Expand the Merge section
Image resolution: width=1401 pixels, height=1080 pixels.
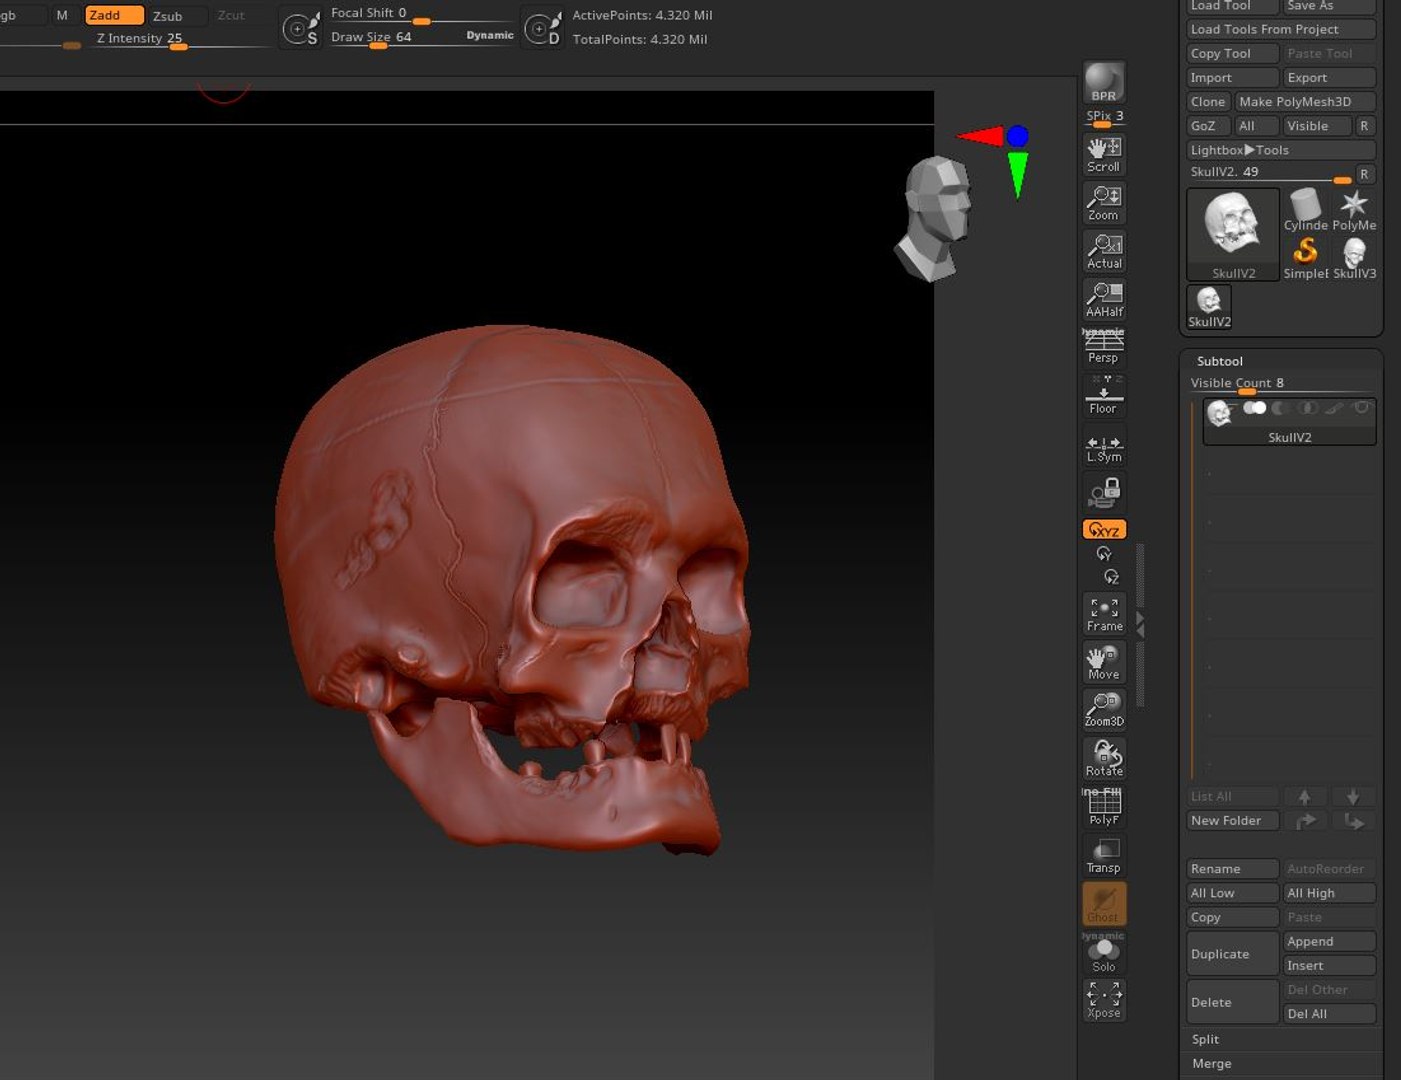[1211, 1063]
